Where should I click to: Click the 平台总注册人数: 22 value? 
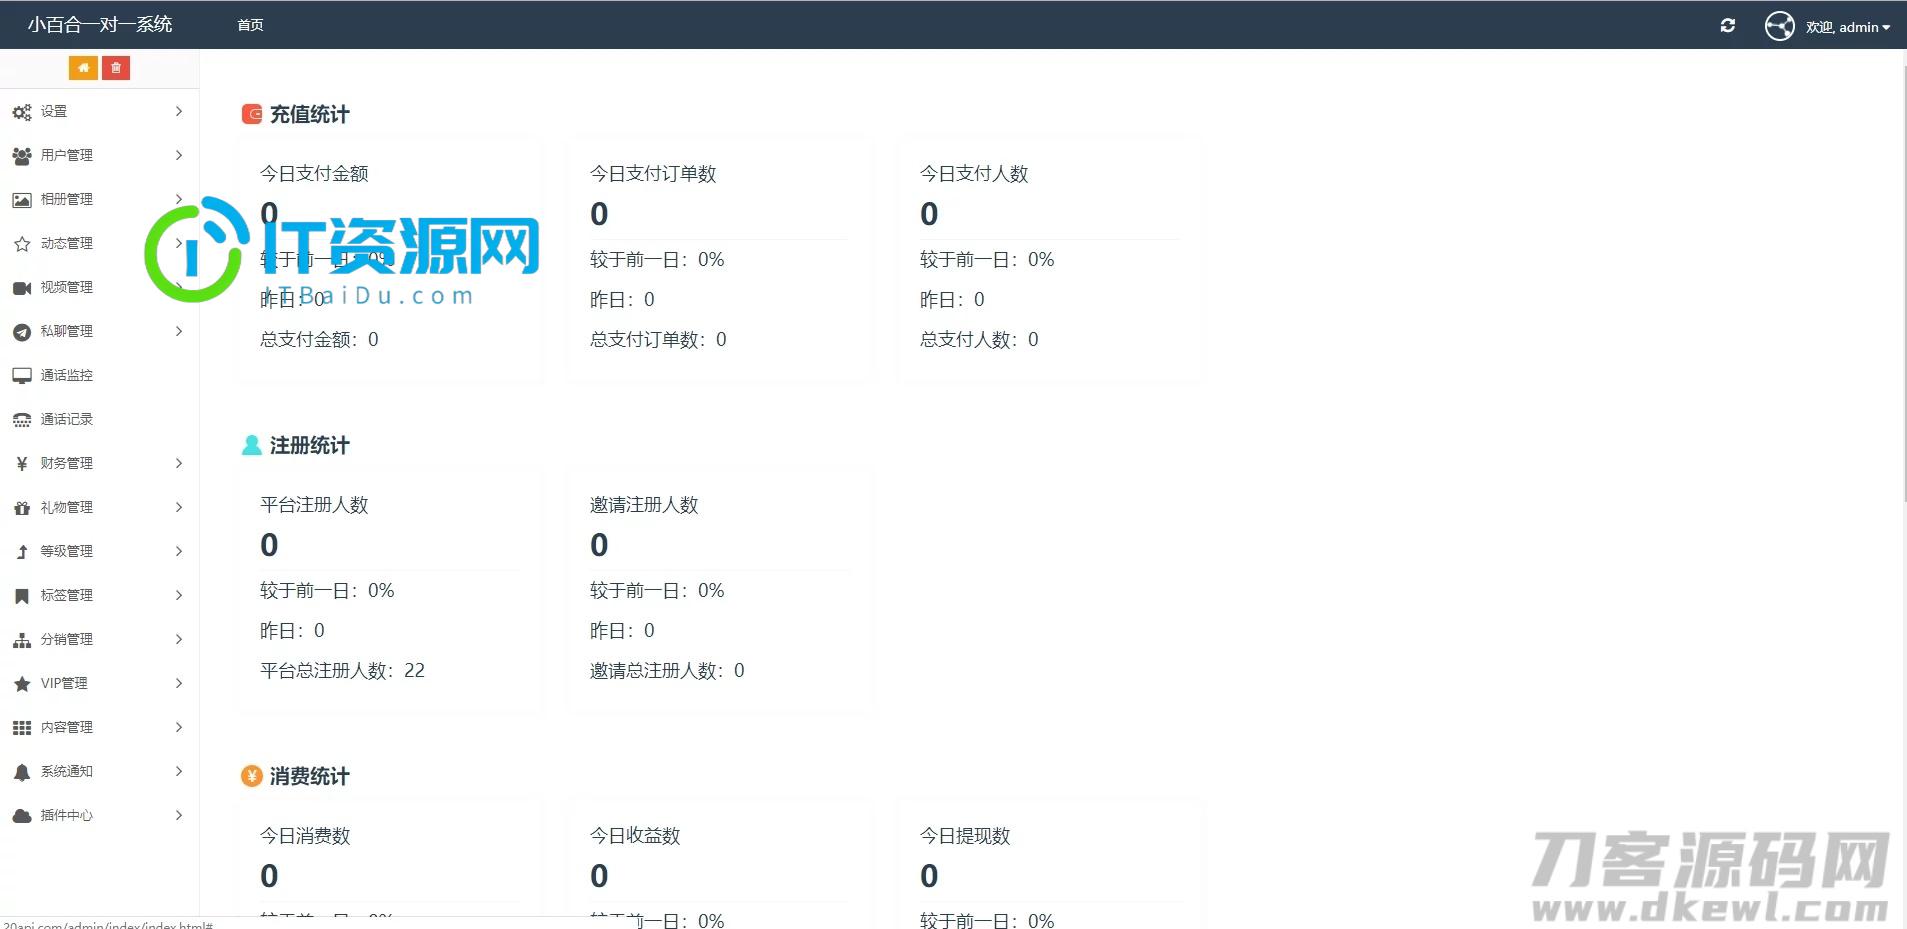(x=342, y=670)
